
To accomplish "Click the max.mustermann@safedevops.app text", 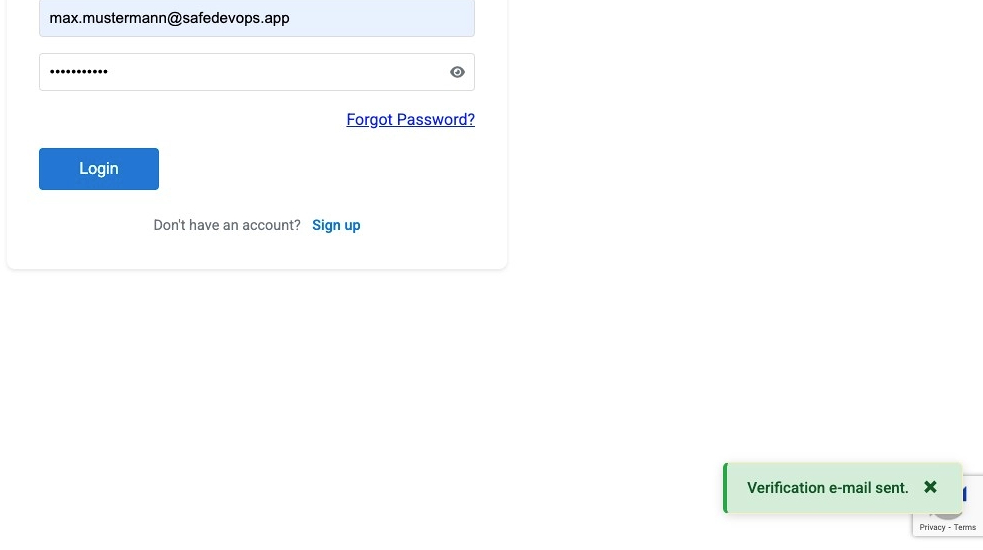I will click(x=169, y=18).
